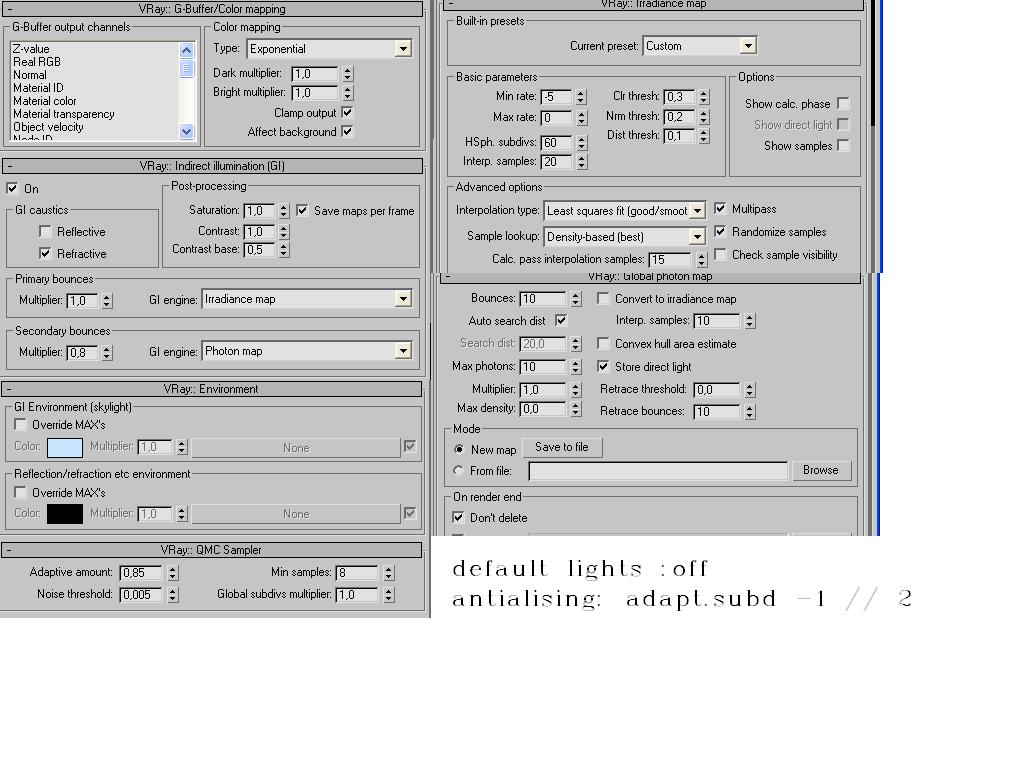
Task: Pick the black reflection environment color swatch
Action: click(x=65, y=514)
